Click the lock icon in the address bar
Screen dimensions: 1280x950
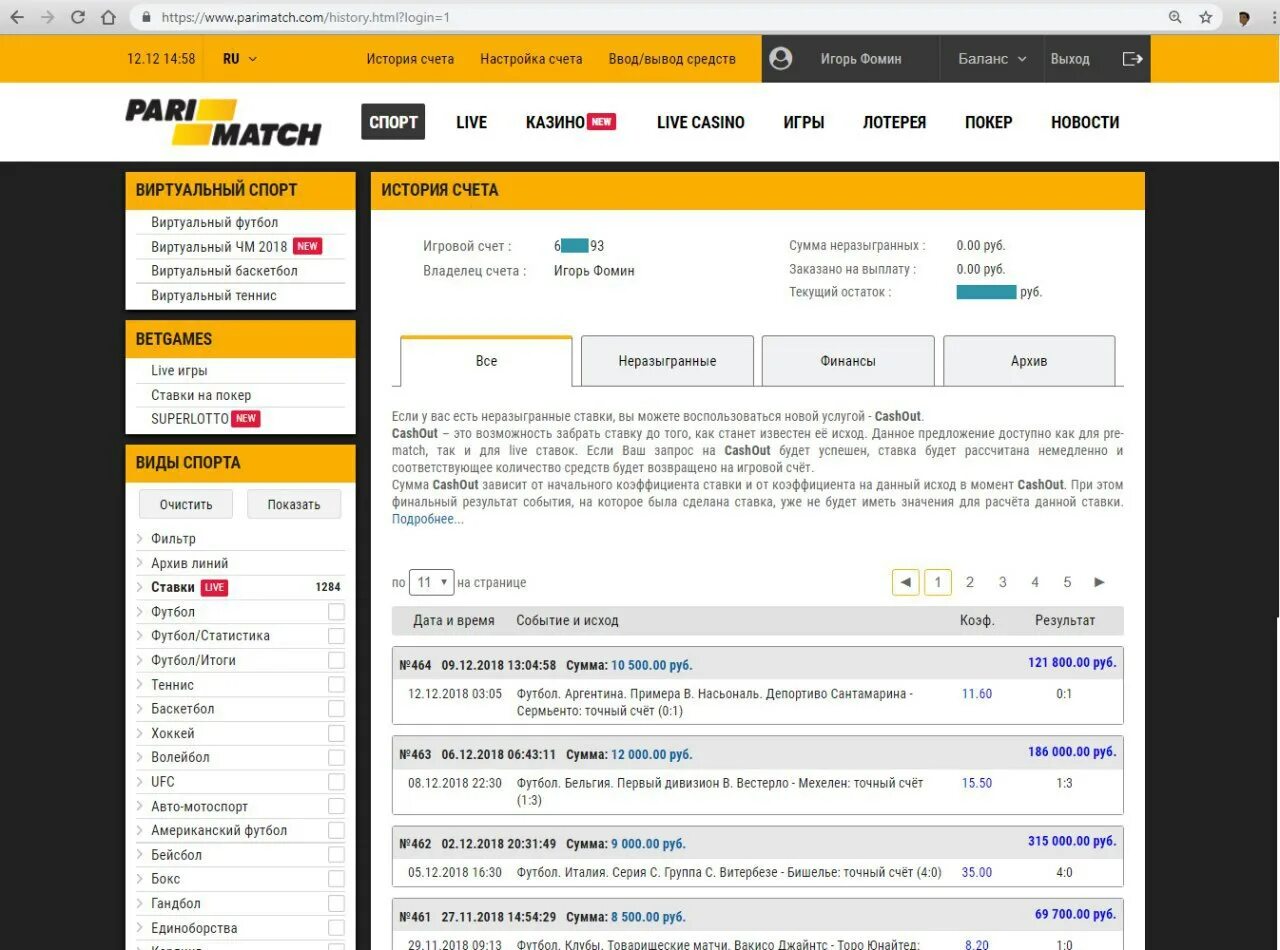click(x=146, y=17)
